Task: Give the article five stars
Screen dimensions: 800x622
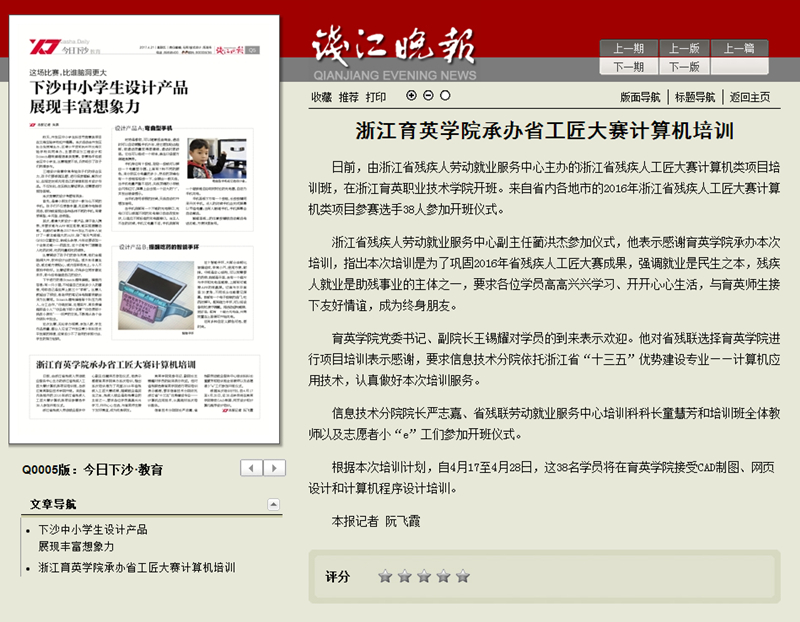Action: coord(463,576)
